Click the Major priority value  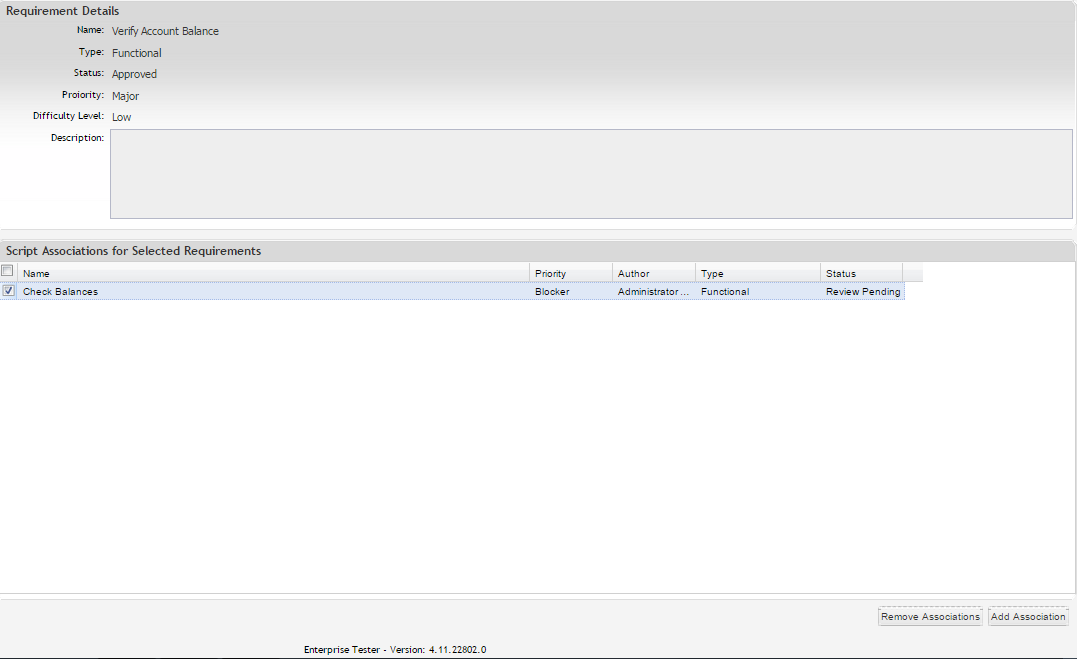point(125,96)
